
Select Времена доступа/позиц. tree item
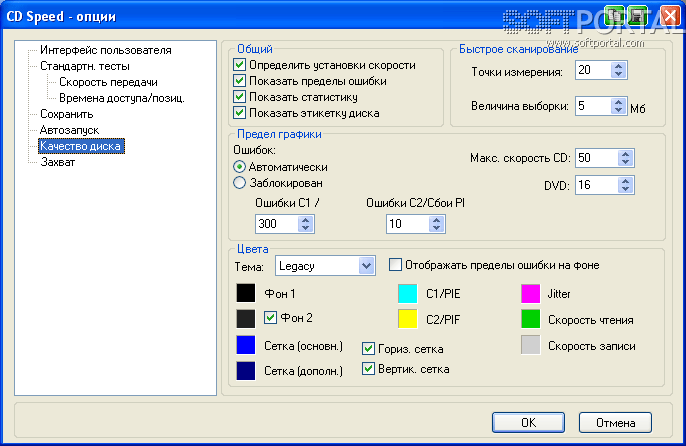click(122, 98)
